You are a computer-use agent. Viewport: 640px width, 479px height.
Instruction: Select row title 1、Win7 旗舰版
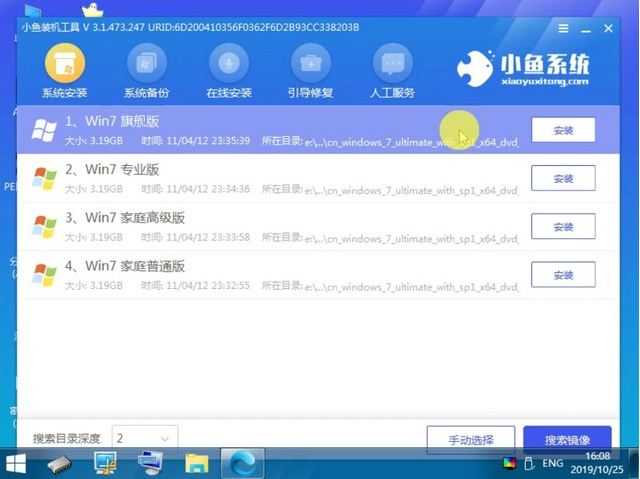coord(112,121)
